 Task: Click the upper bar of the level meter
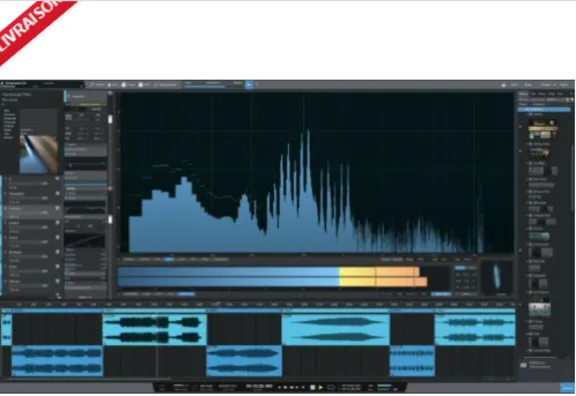pyautogui.click(x=269, y=271)
